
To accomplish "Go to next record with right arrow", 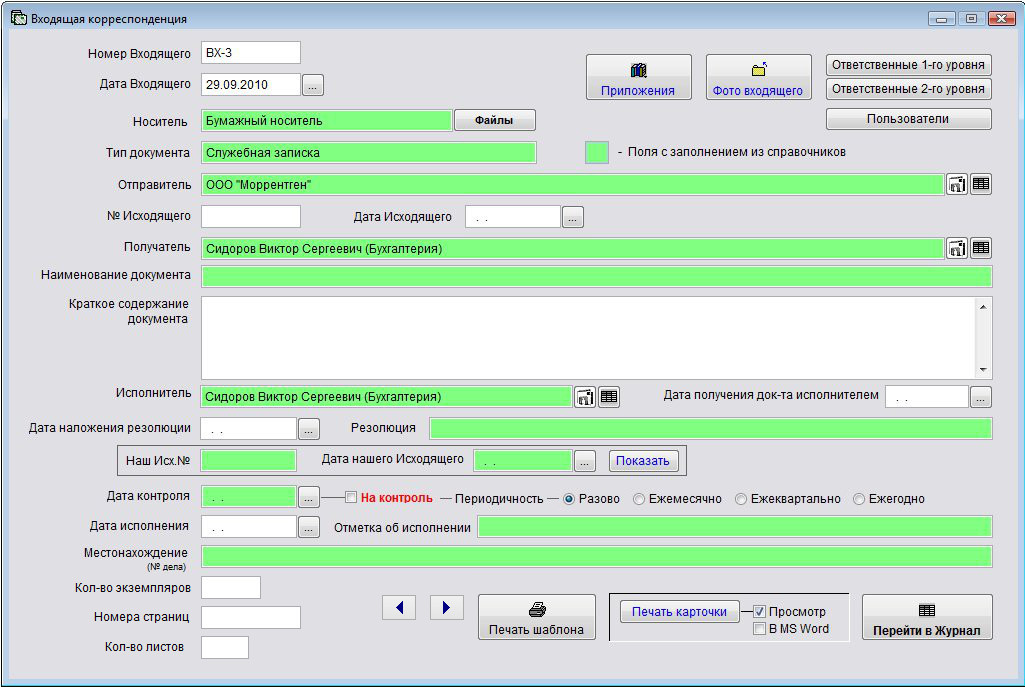I will click(447, 607).
